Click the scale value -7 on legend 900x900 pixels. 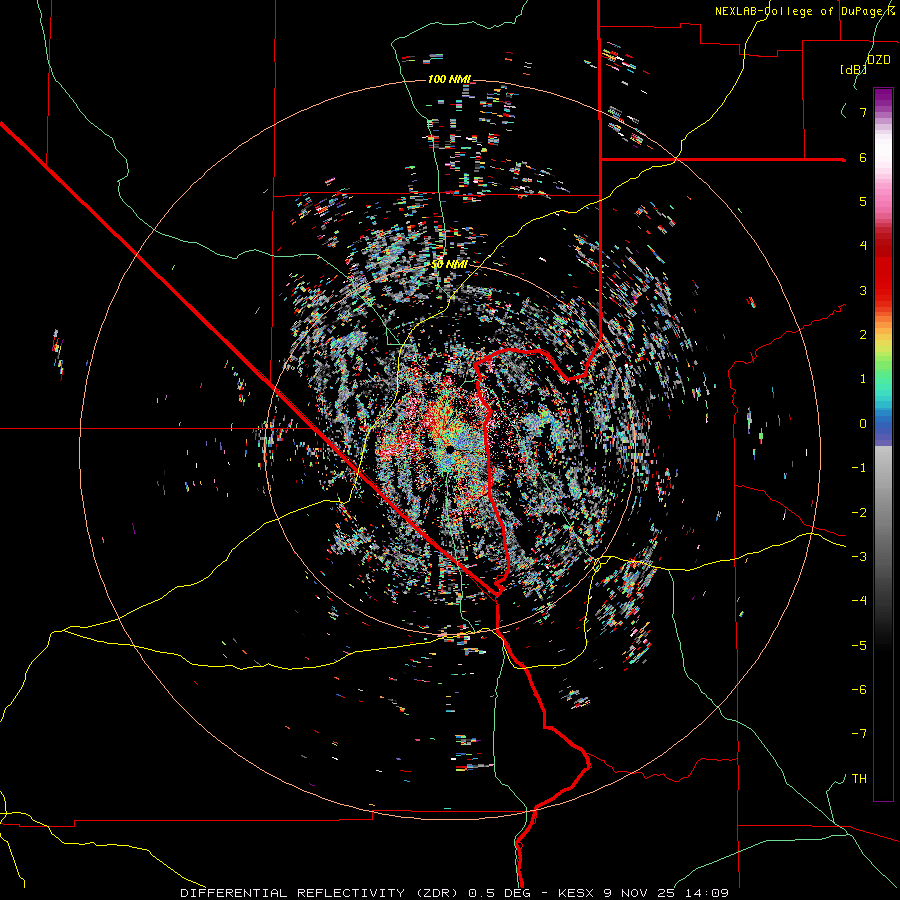tap(859, 734)
